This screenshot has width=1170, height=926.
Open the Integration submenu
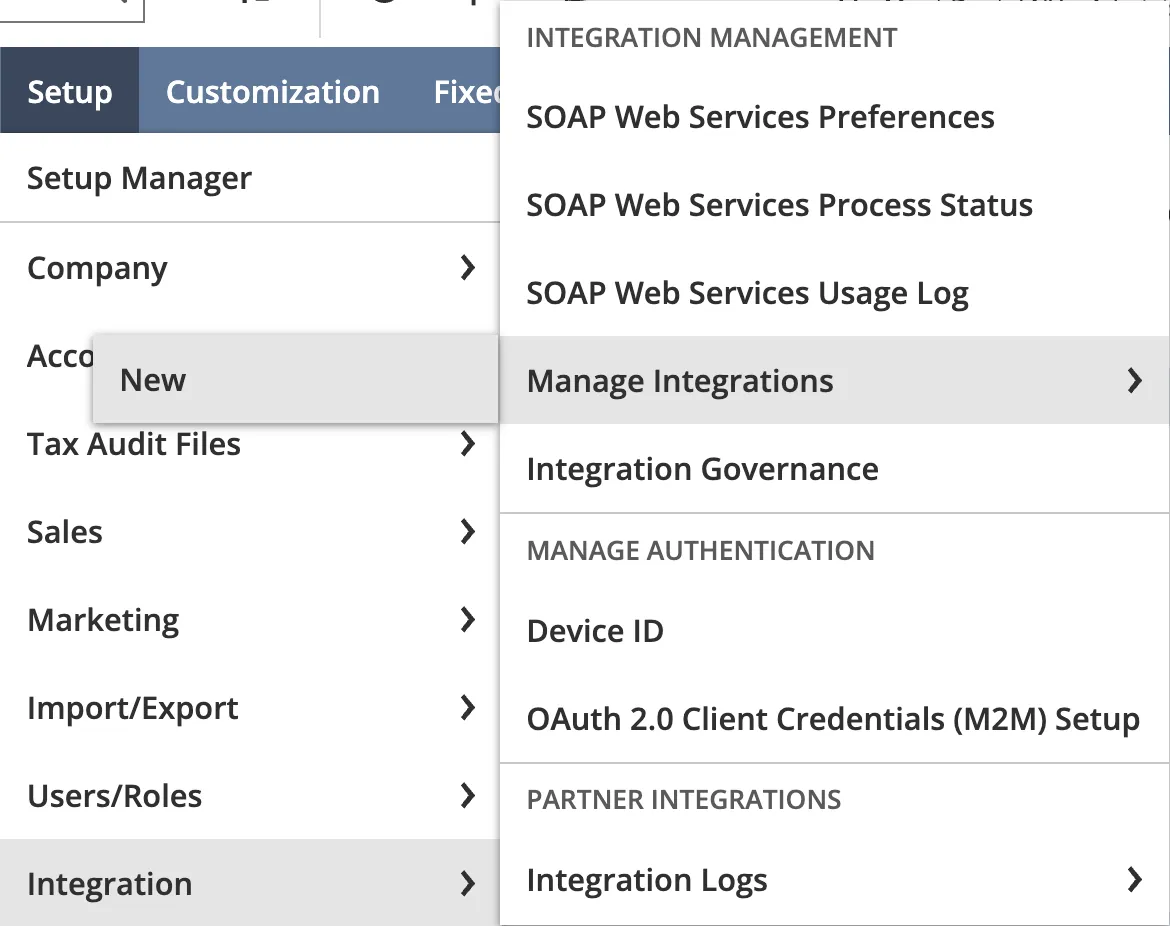pyautogui.click(x=249, y=883)
